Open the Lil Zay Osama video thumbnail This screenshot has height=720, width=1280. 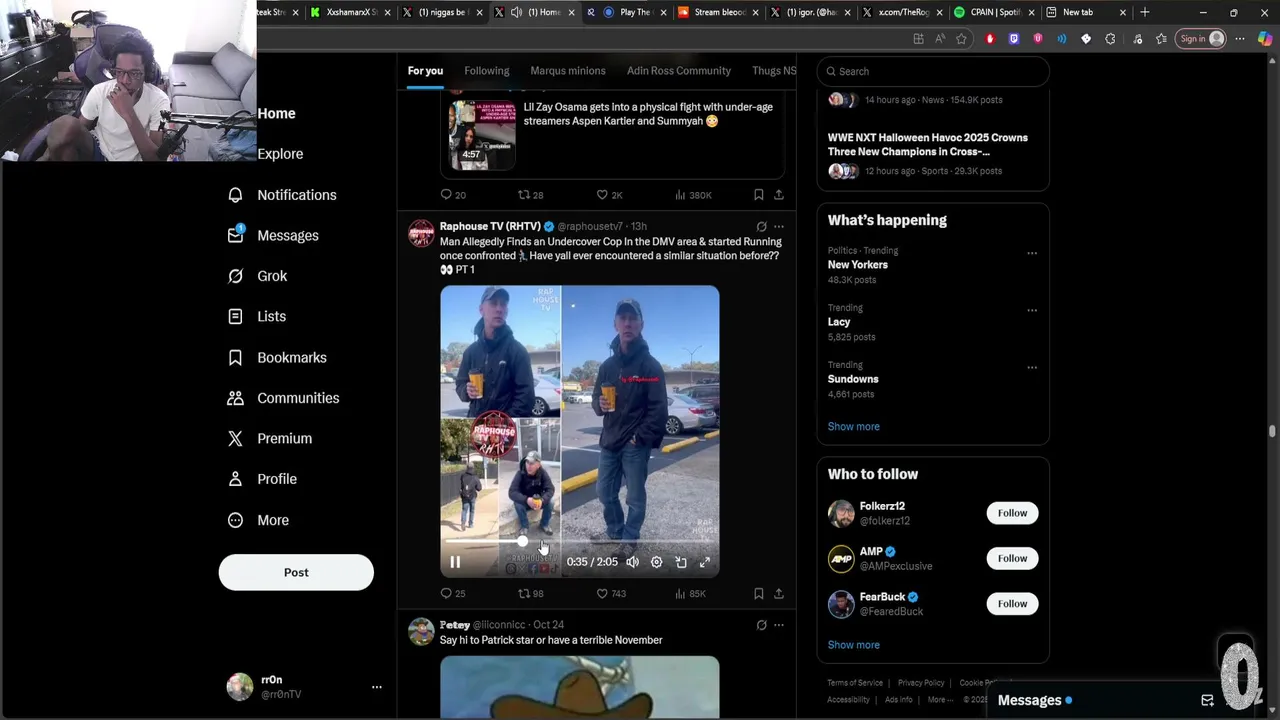click(482, 134)
